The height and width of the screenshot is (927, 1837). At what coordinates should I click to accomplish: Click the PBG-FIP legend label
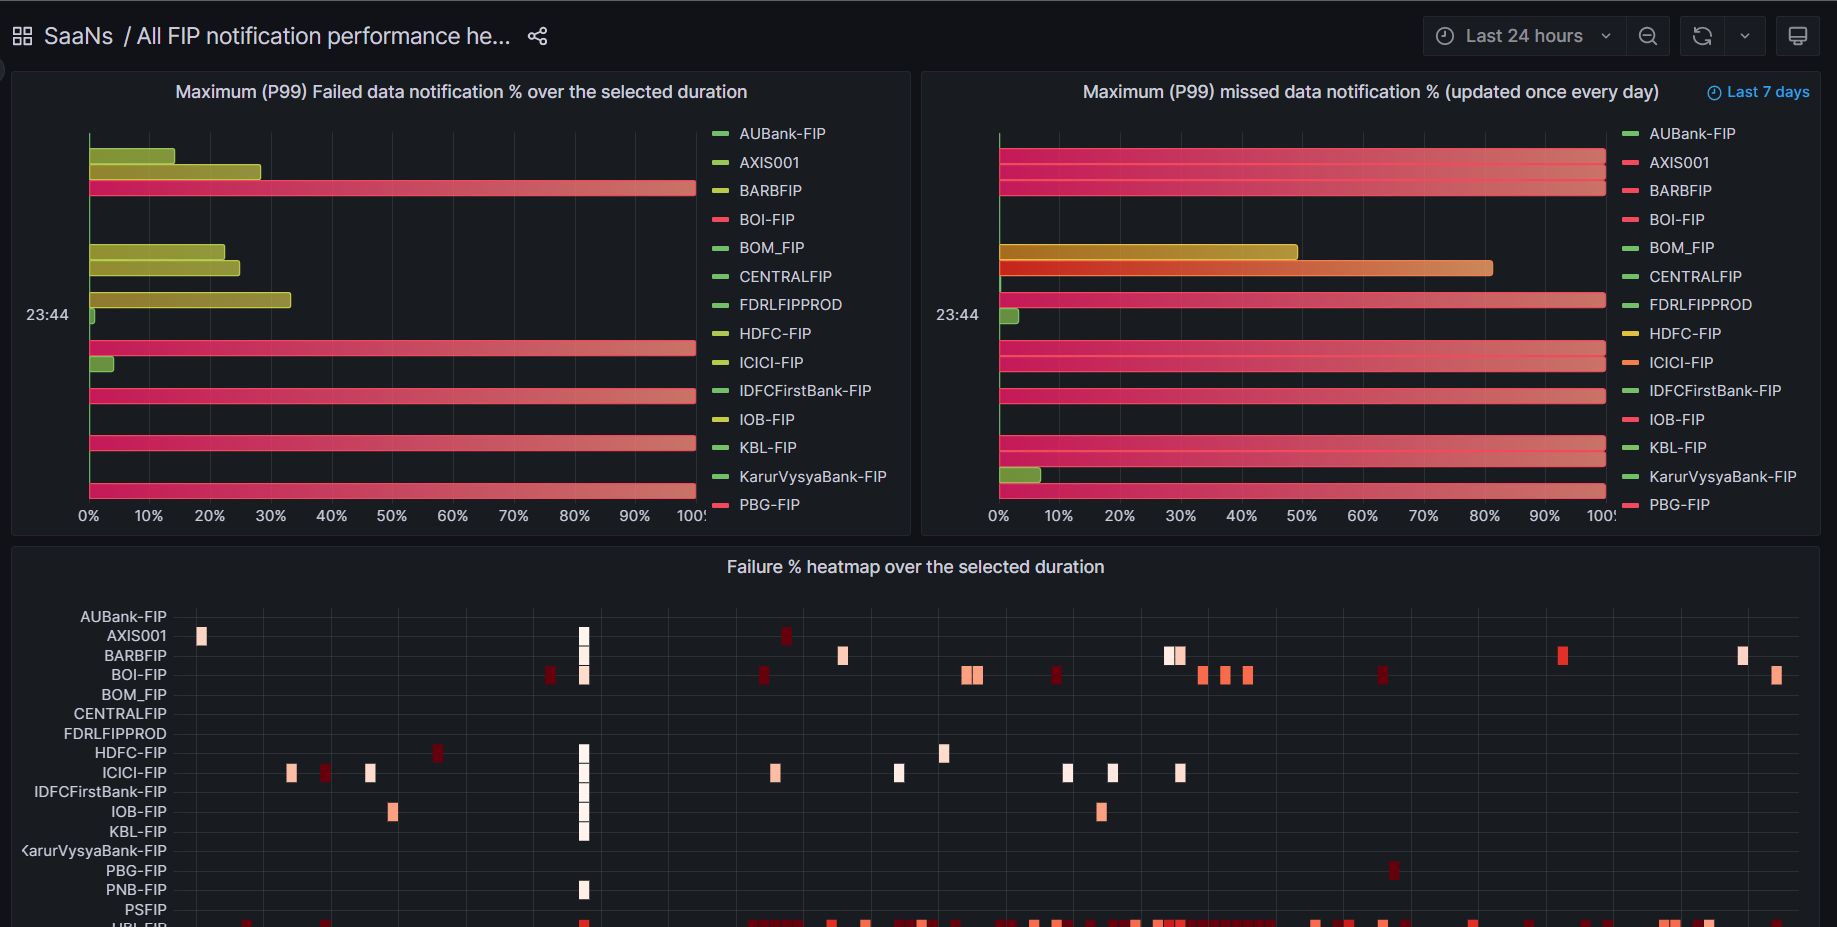coord(769,504)
